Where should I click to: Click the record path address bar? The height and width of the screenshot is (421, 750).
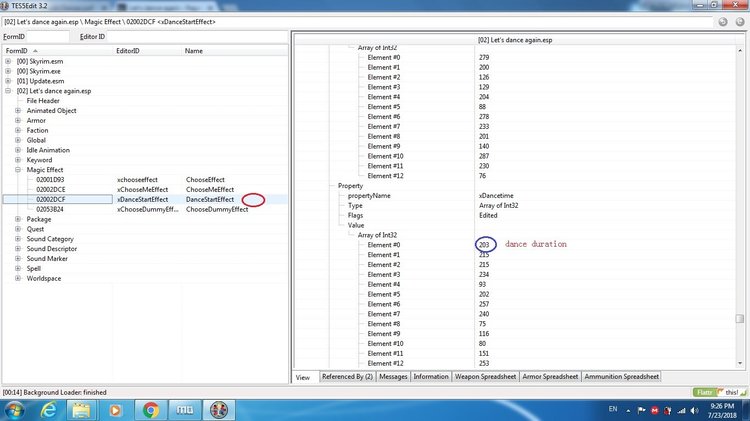357,22
